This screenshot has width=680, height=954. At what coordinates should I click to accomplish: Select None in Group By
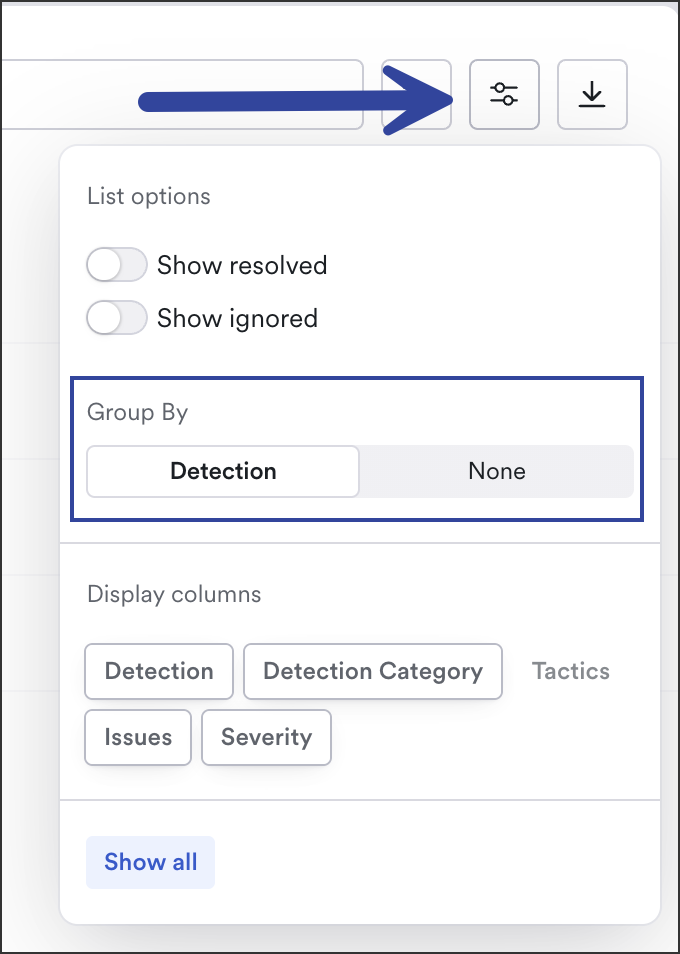497,472
